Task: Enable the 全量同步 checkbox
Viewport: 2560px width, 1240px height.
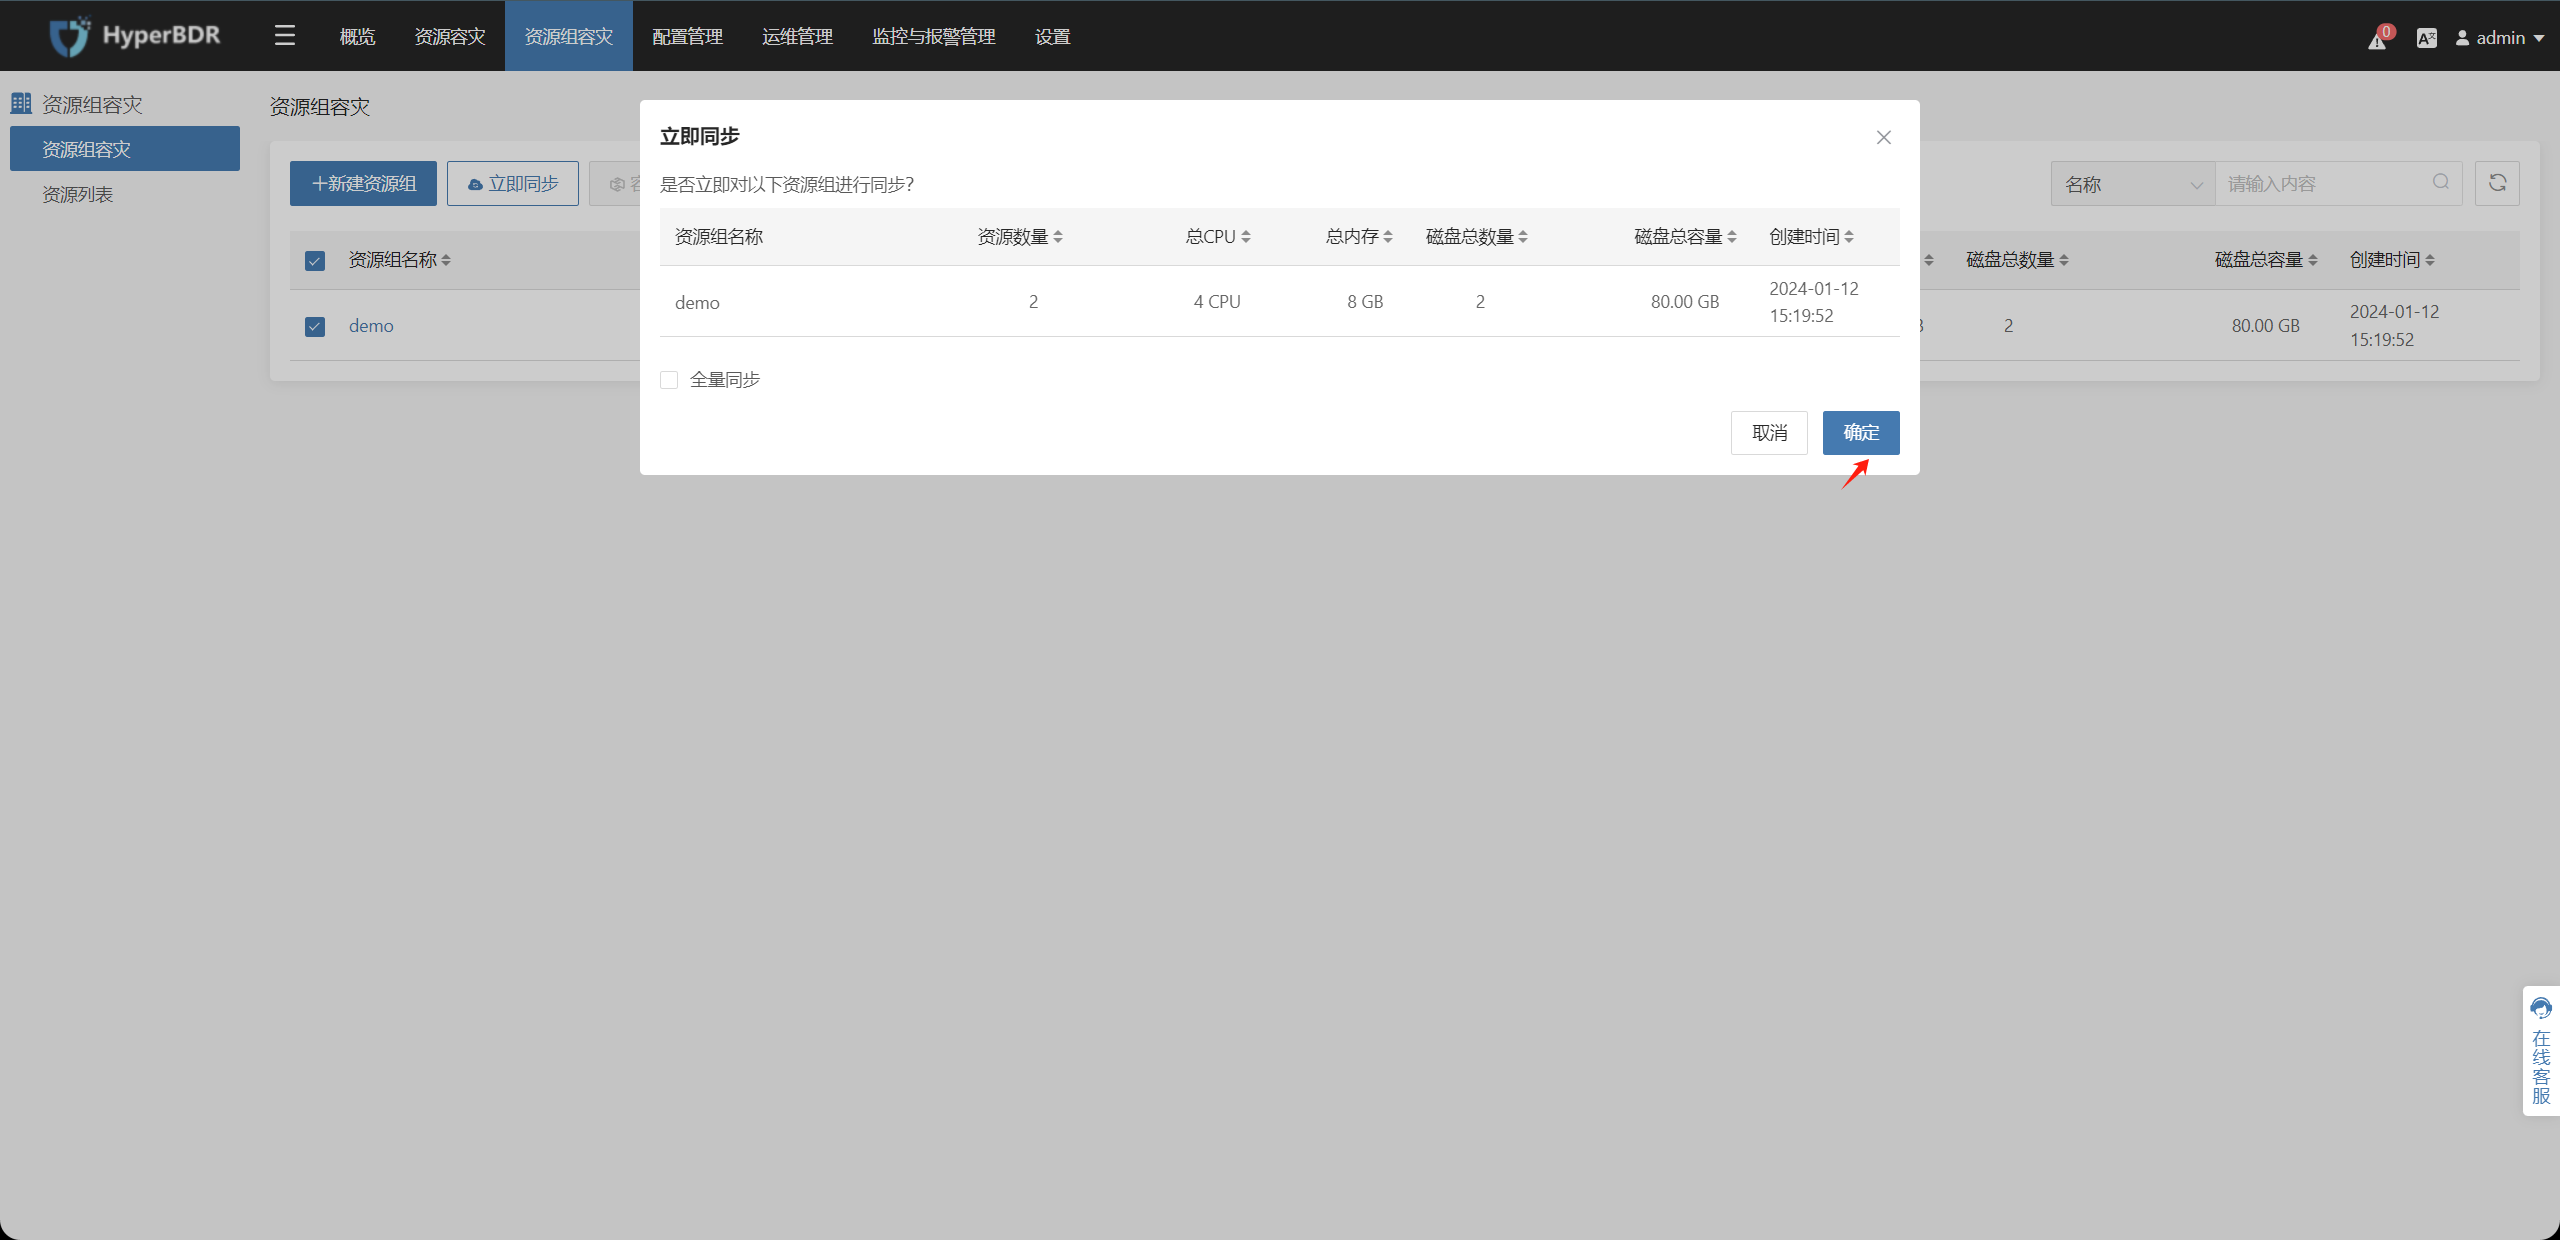Action: coord(669,380)
